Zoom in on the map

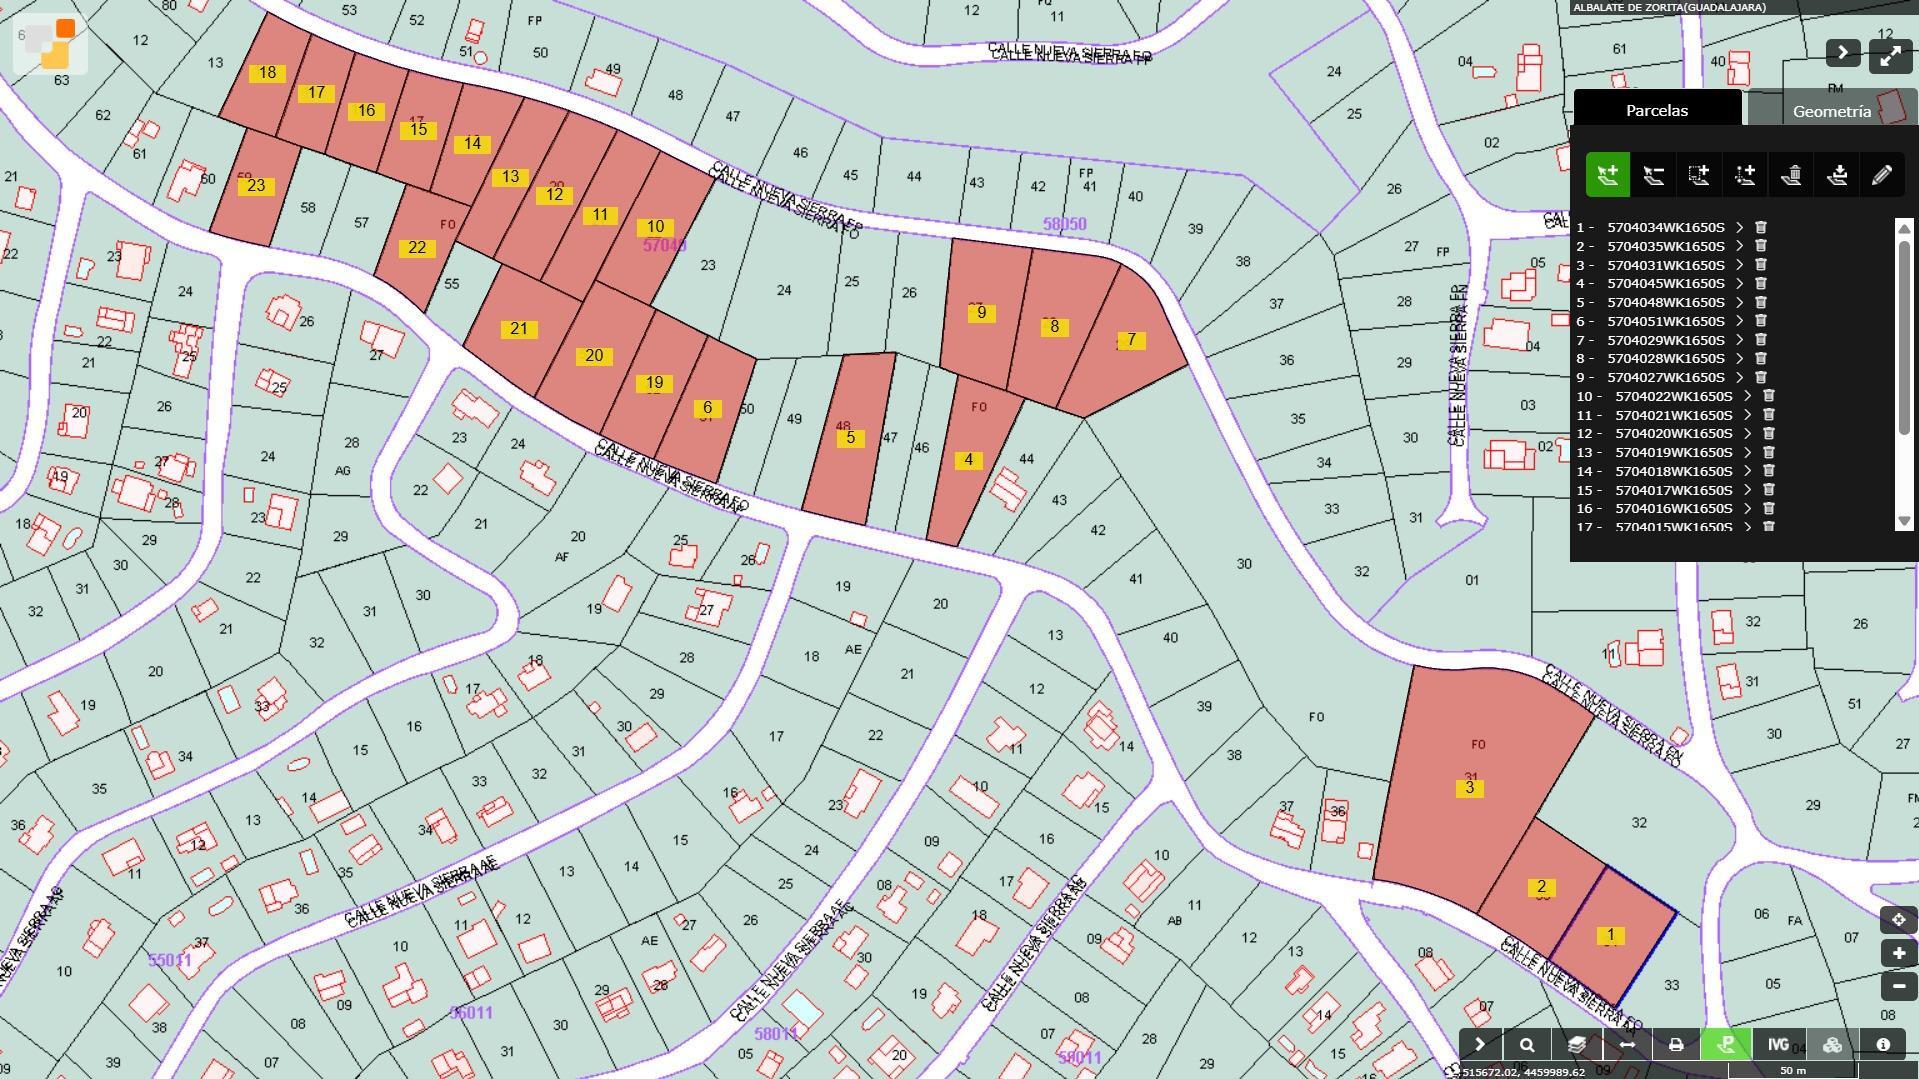tap(1899, 953)
